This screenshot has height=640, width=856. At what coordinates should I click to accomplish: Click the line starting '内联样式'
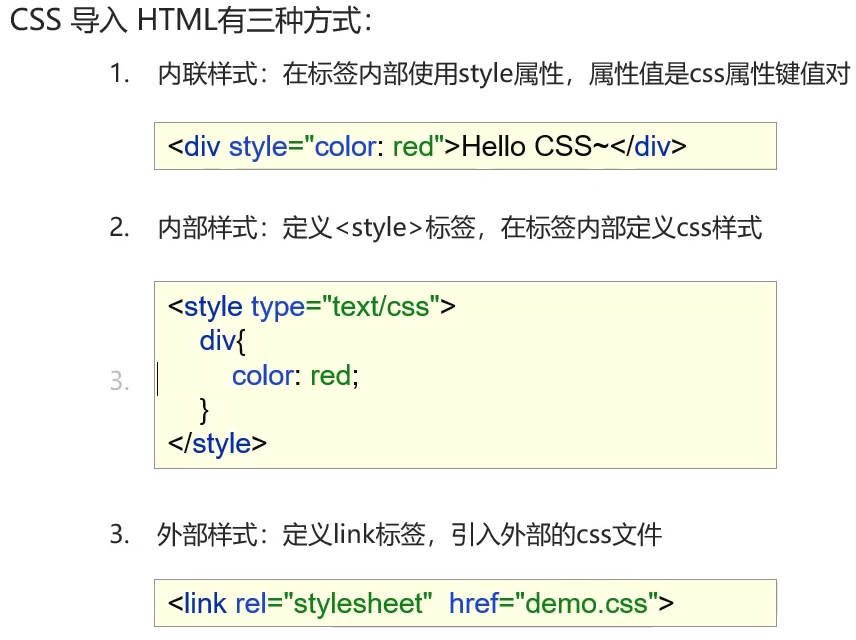[504, 74]
